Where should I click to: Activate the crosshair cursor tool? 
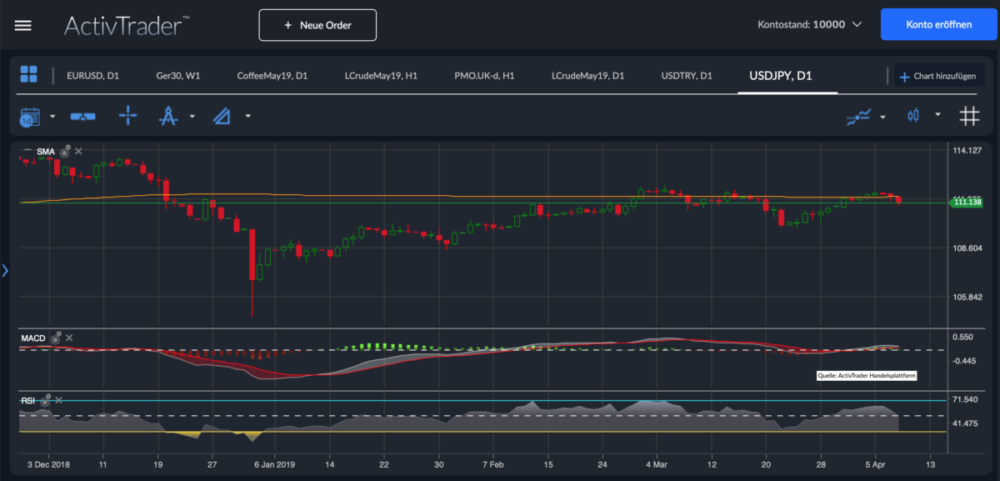tap(128, 116)
